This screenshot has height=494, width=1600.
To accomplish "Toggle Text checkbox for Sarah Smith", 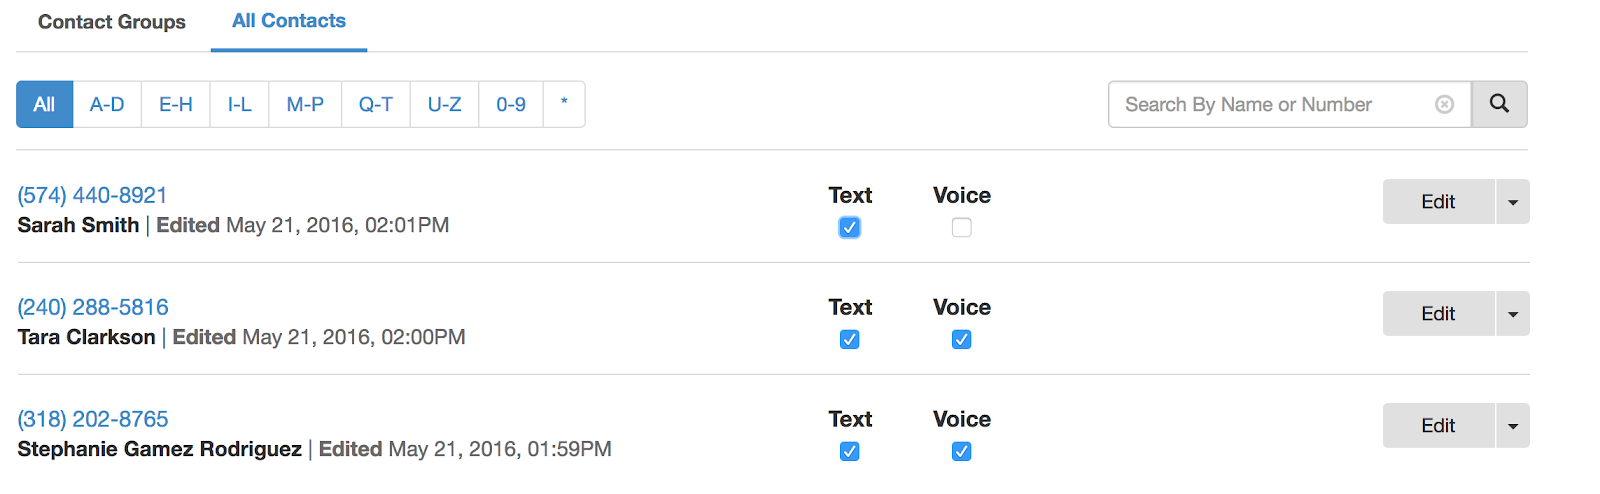I will coord(850,228).
